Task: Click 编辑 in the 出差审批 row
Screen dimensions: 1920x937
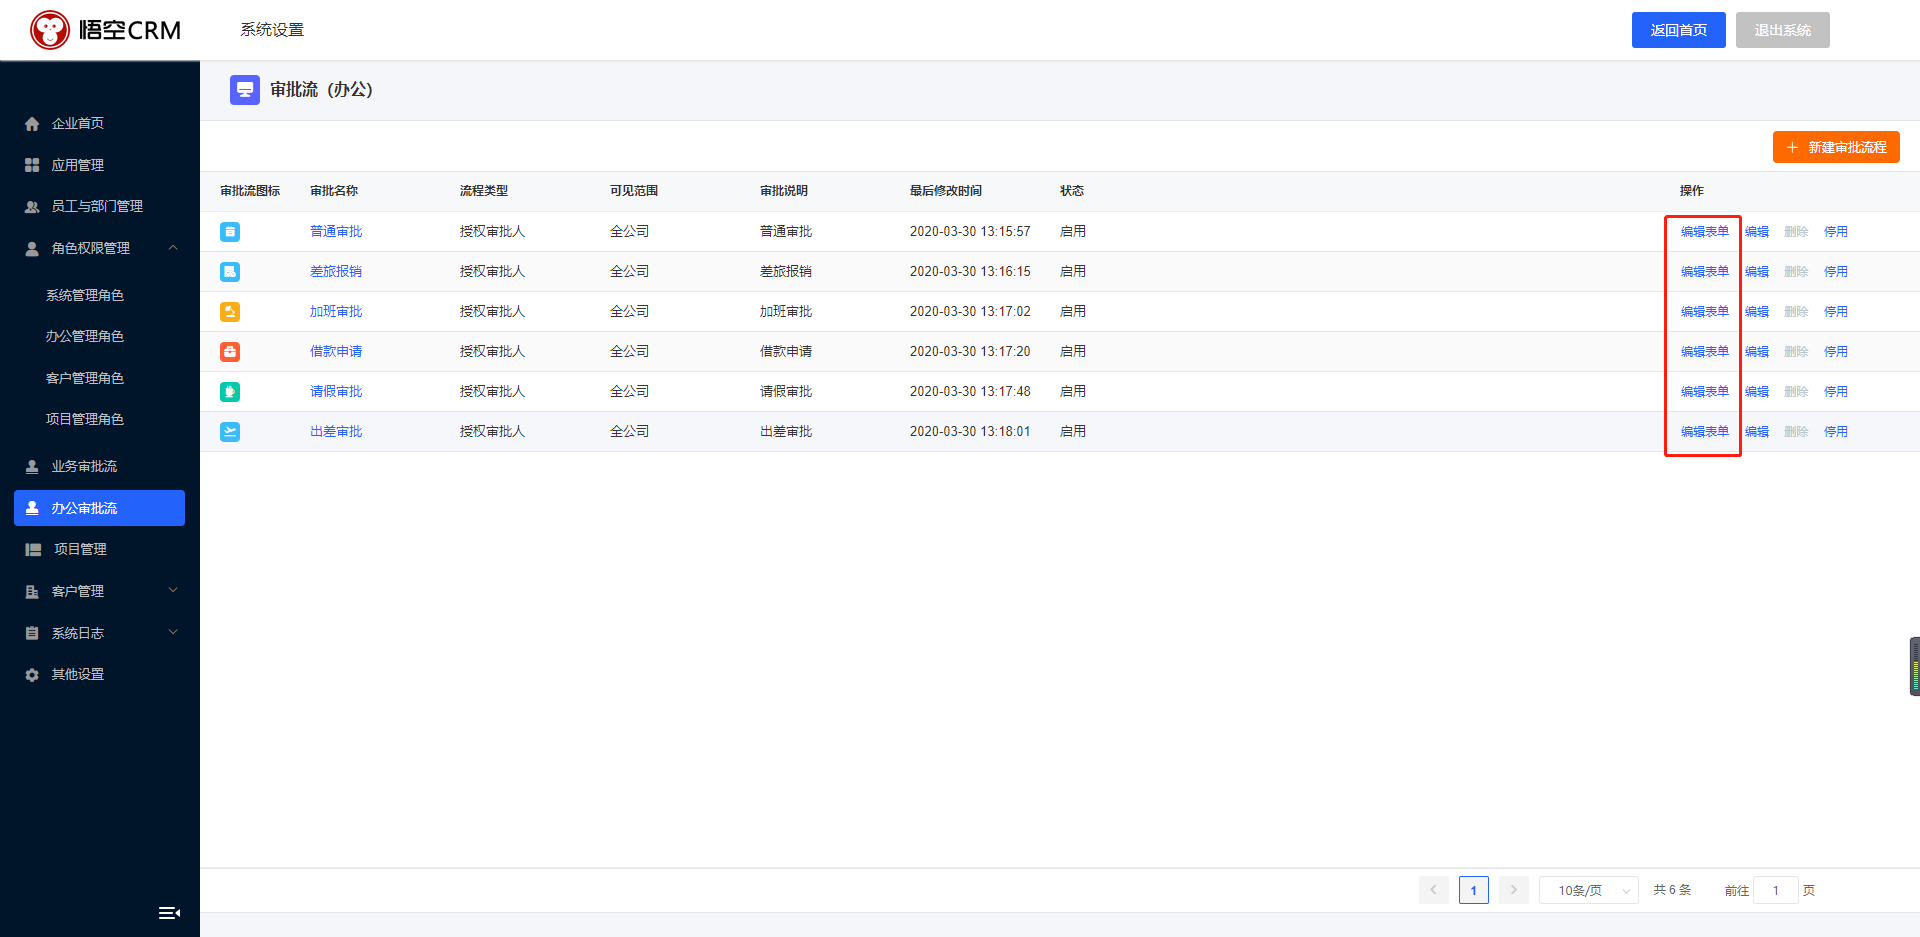Action: pyautogui.click(x=1757, y=432)
